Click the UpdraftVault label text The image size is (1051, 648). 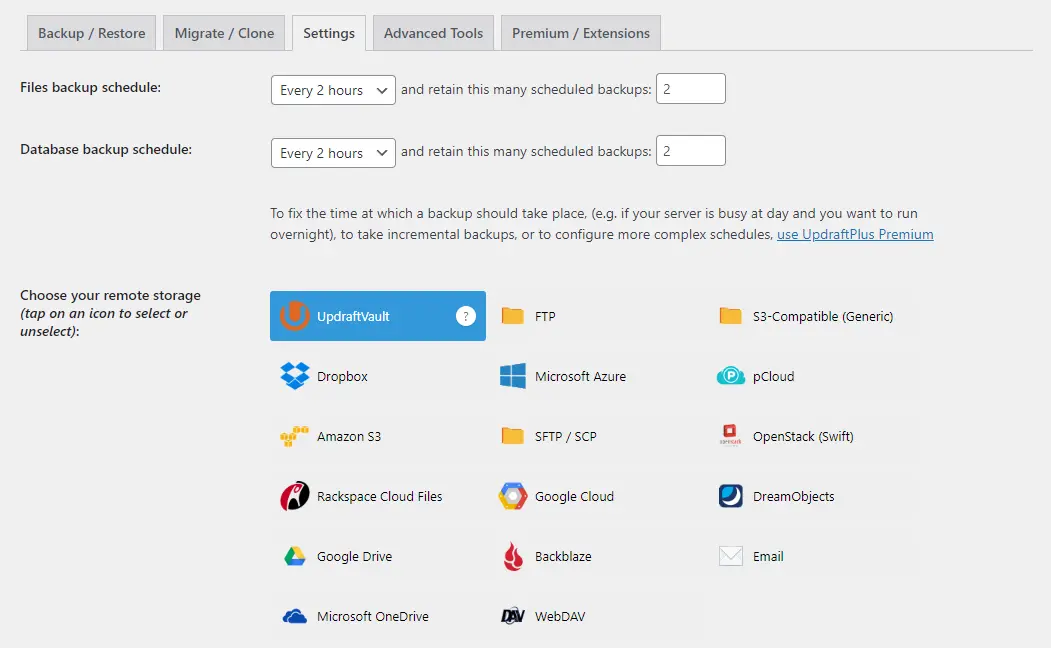353,316
